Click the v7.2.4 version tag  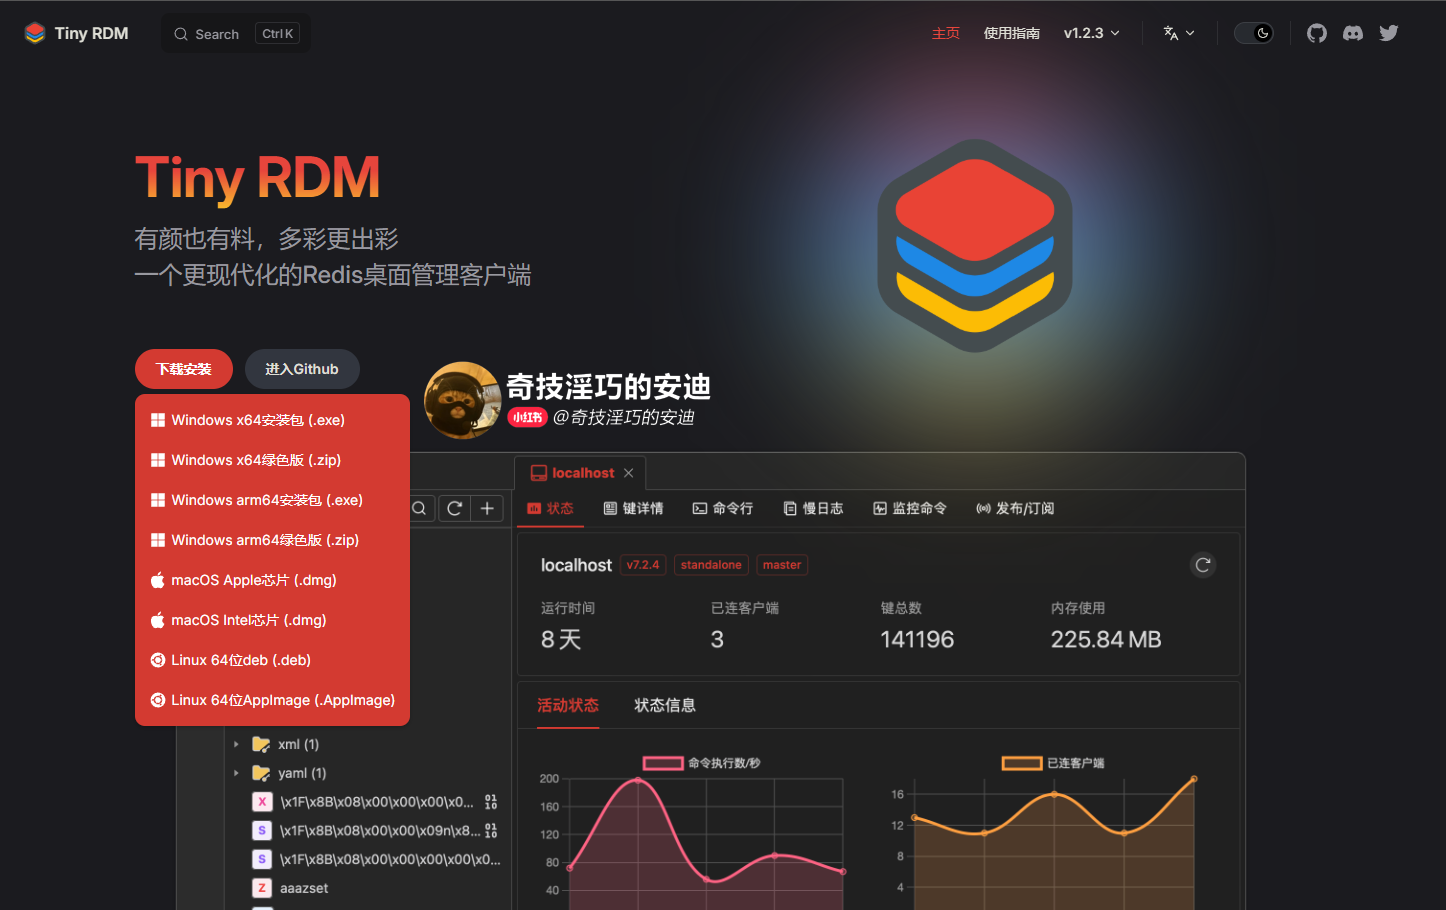pyautogui.click(x=643, y=565)
